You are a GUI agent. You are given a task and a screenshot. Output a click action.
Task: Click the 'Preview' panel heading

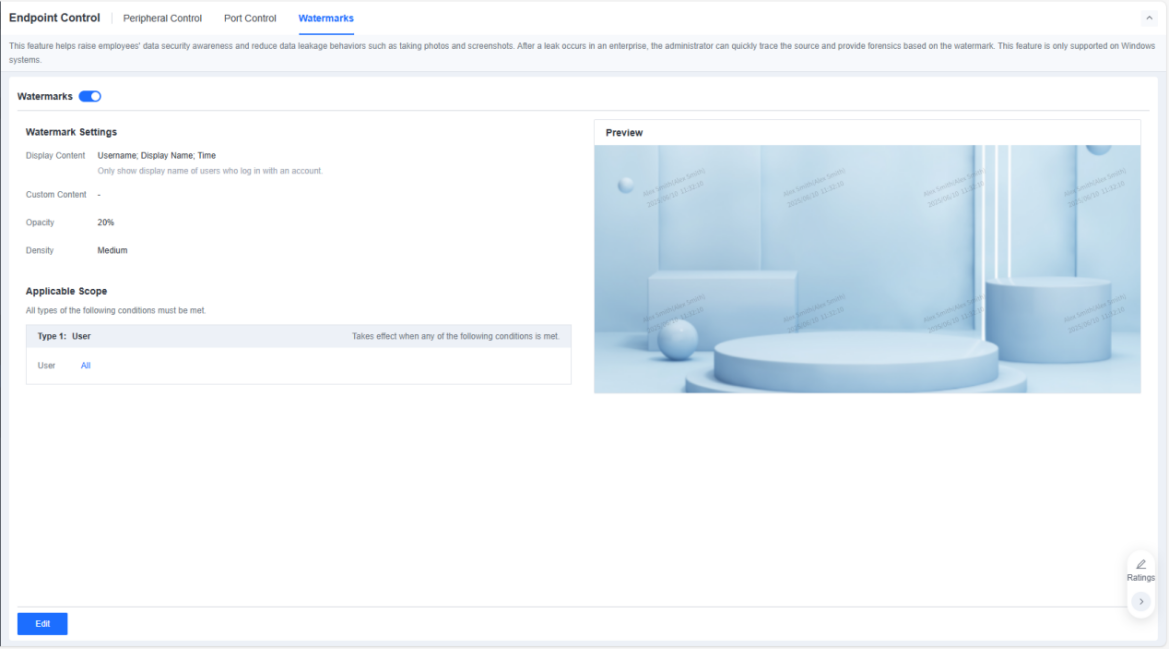point(624,133)
